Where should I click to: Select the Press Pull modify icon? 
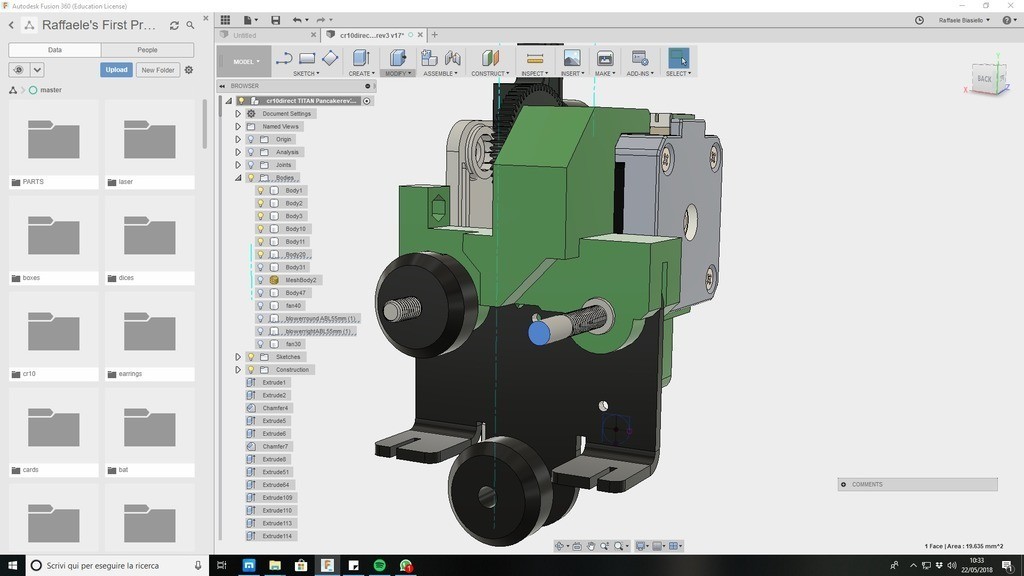pos(398,58)
